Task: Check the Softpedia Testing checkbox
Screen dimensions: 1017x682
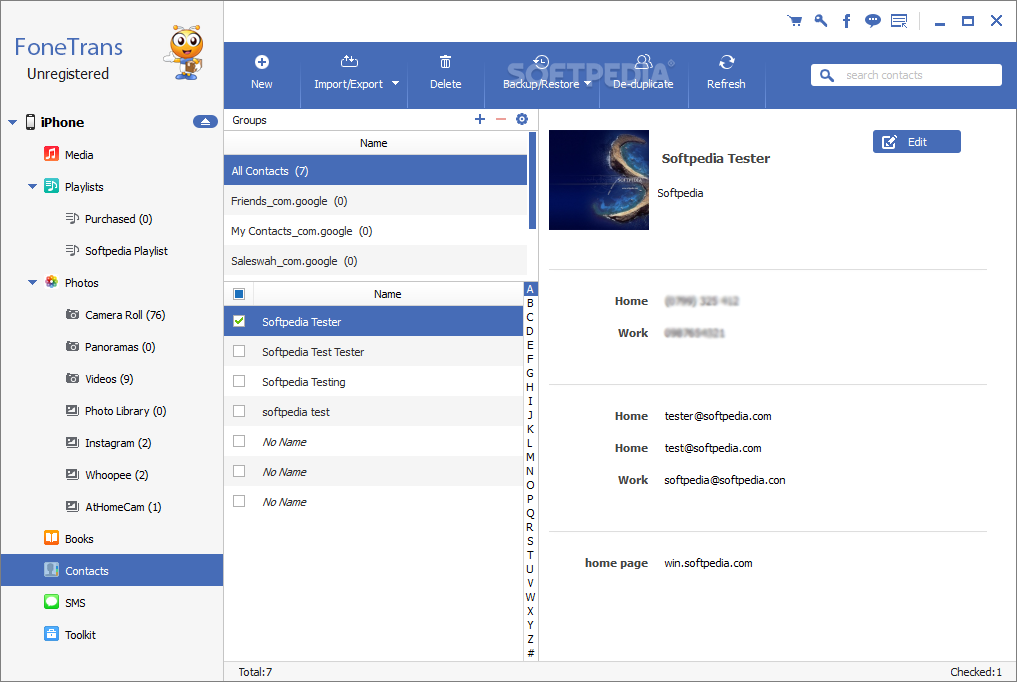Action: [x=239, y=381]
